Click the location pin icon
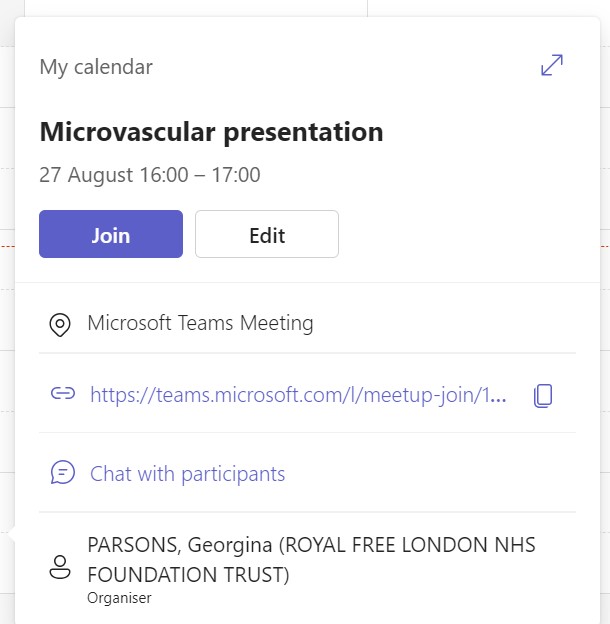Screen dimensions: 610x624 [60, 324]
